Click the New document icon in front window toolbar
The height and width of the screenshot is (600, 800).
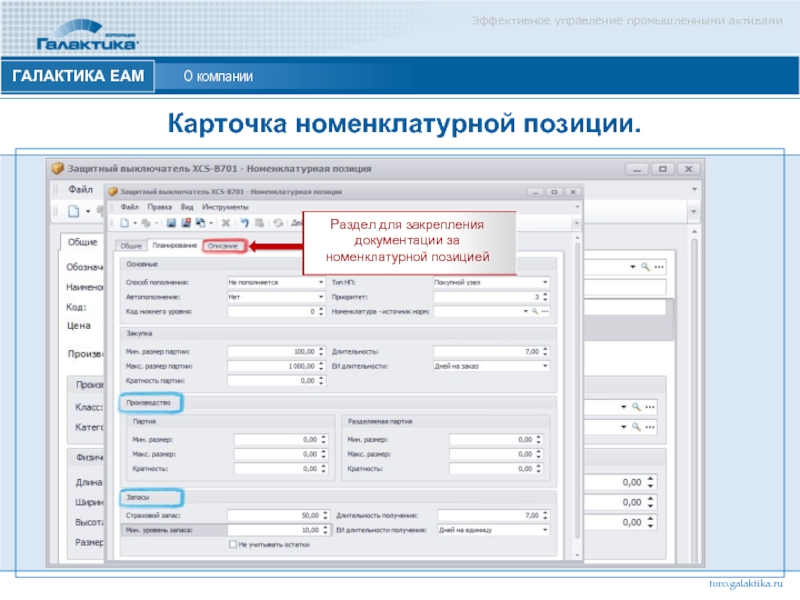(125, 223)
